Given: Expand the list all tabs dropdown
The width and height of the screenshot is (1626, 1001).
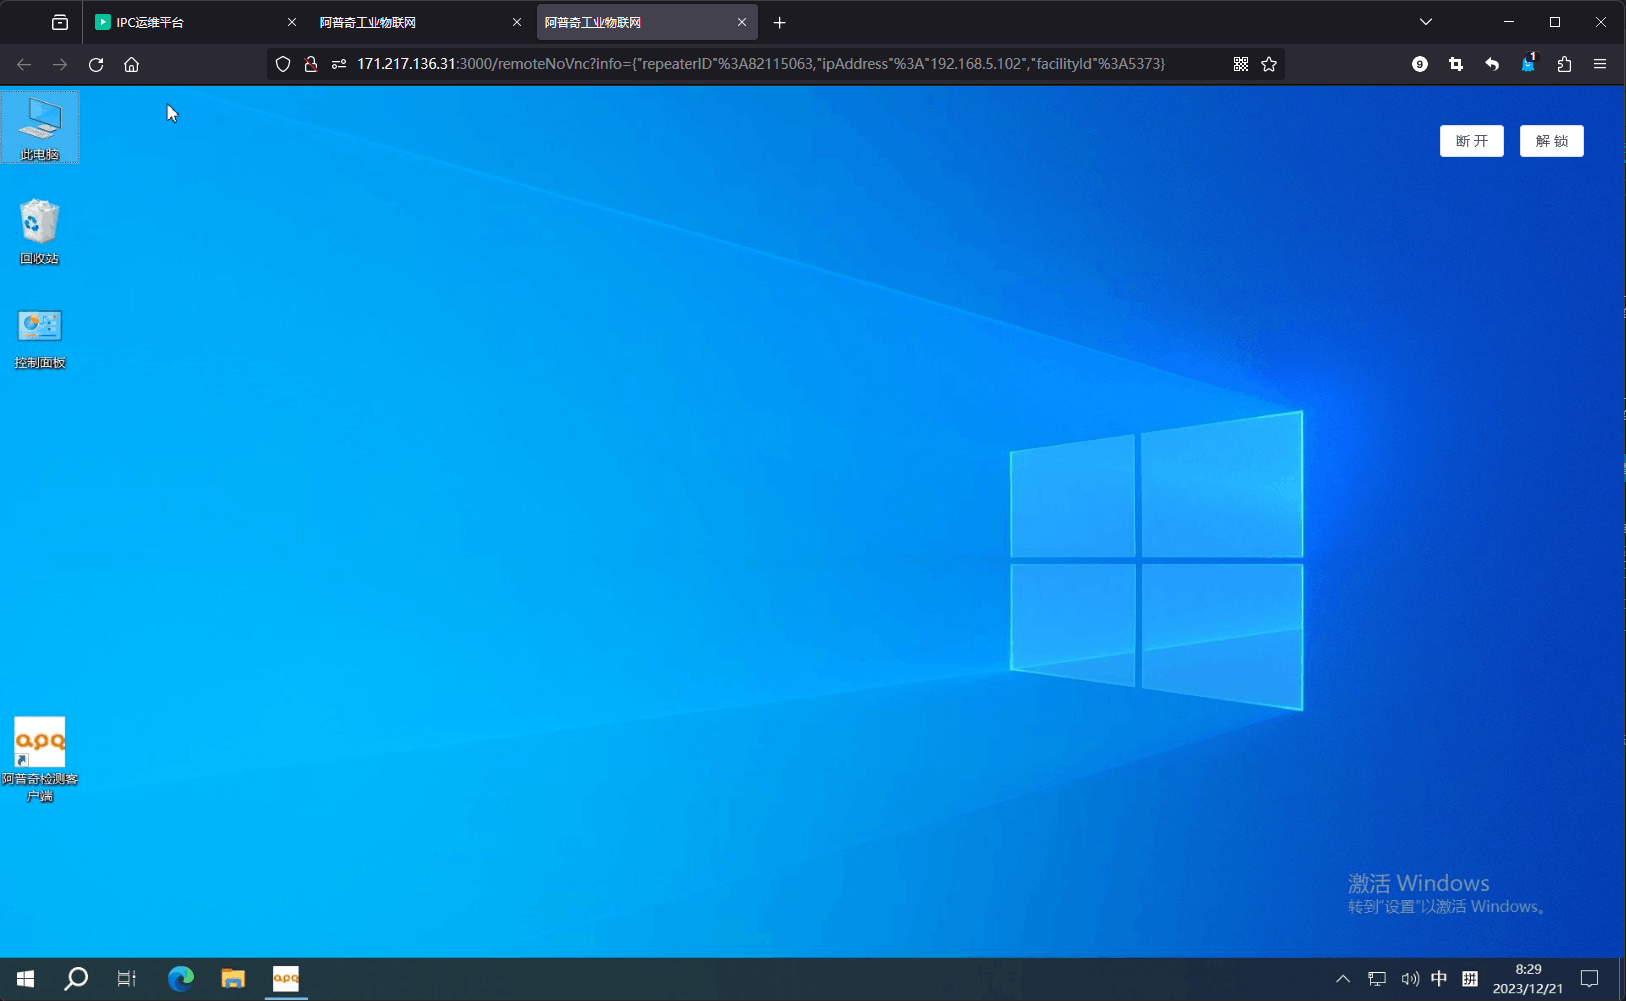Looking at the screenshot, I should pos(1426,22).
